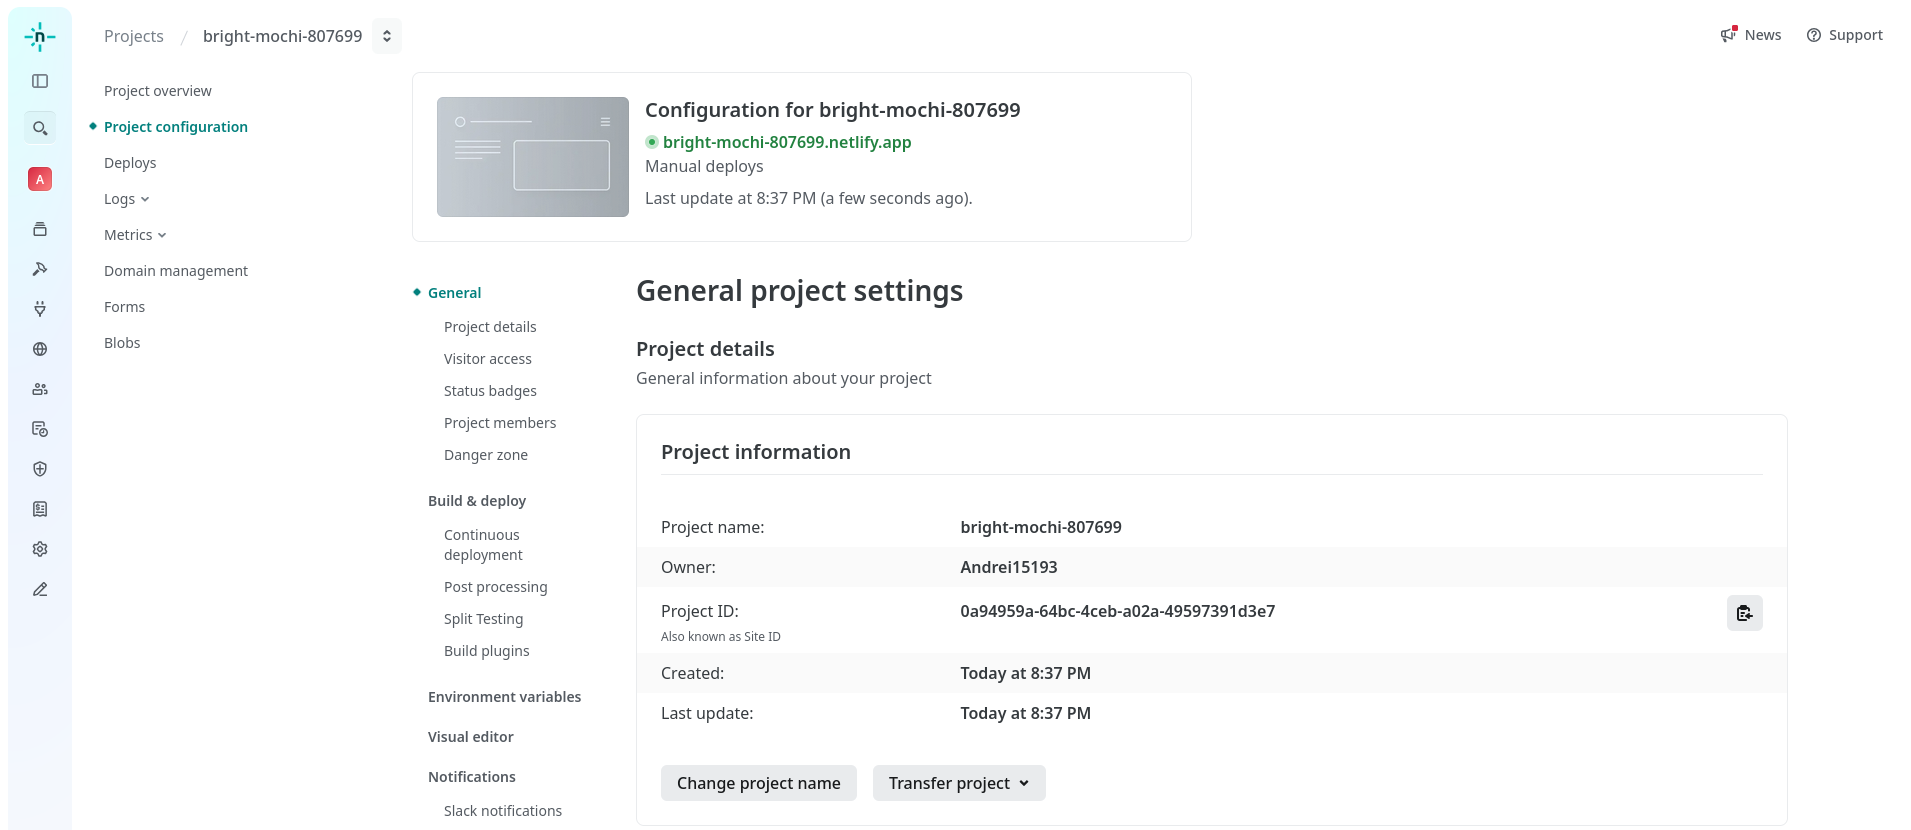Viewport: 1911px width, 830px height.
Task: Click the News megaphone icon
Action: pyautogui.click(x=1728, y=35)
